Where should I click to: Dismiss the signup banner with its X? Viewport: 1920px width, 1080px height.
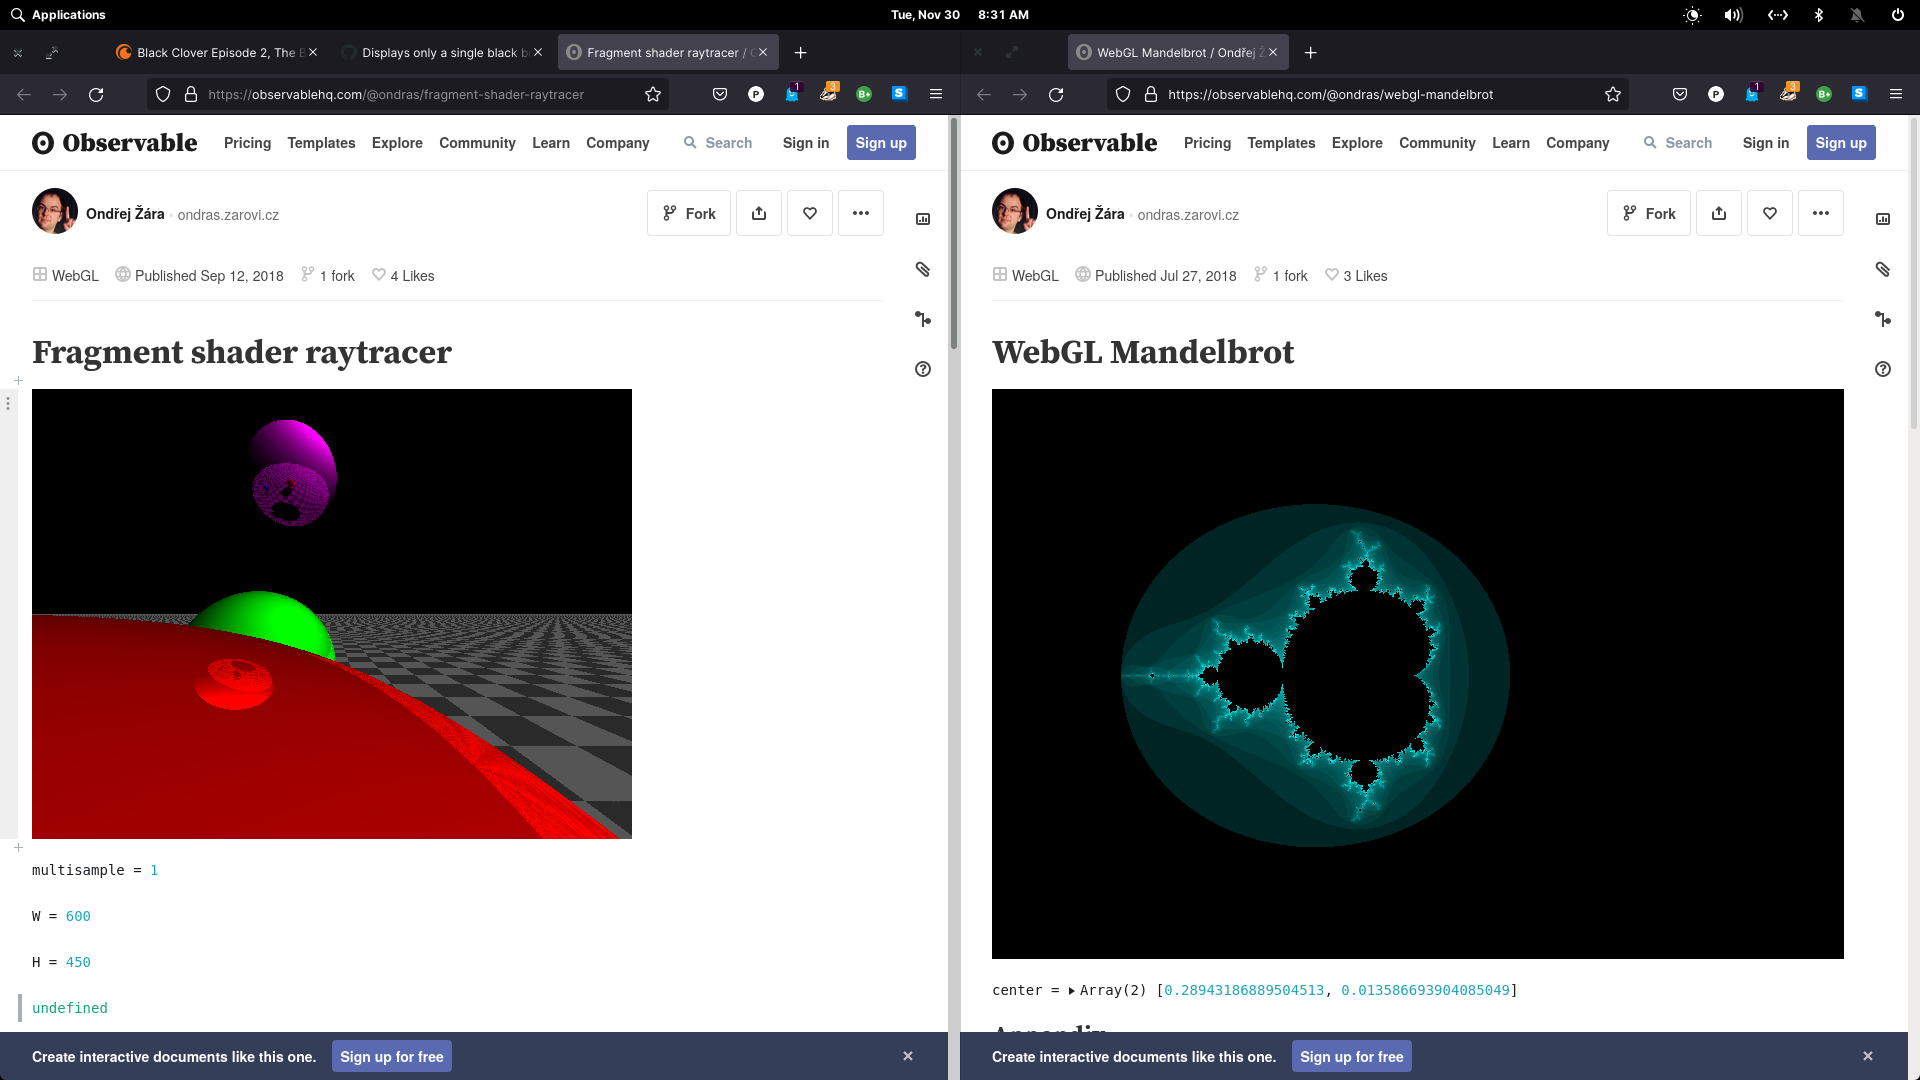point(908,1056)
